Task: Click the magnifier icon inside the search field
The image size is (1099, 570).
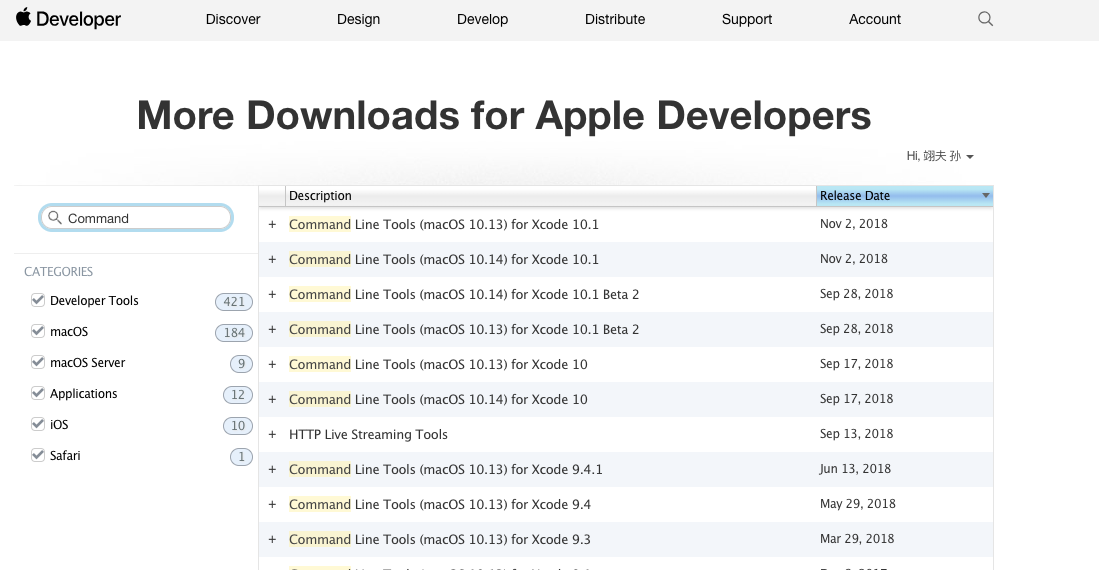Action: coord(54,218)
